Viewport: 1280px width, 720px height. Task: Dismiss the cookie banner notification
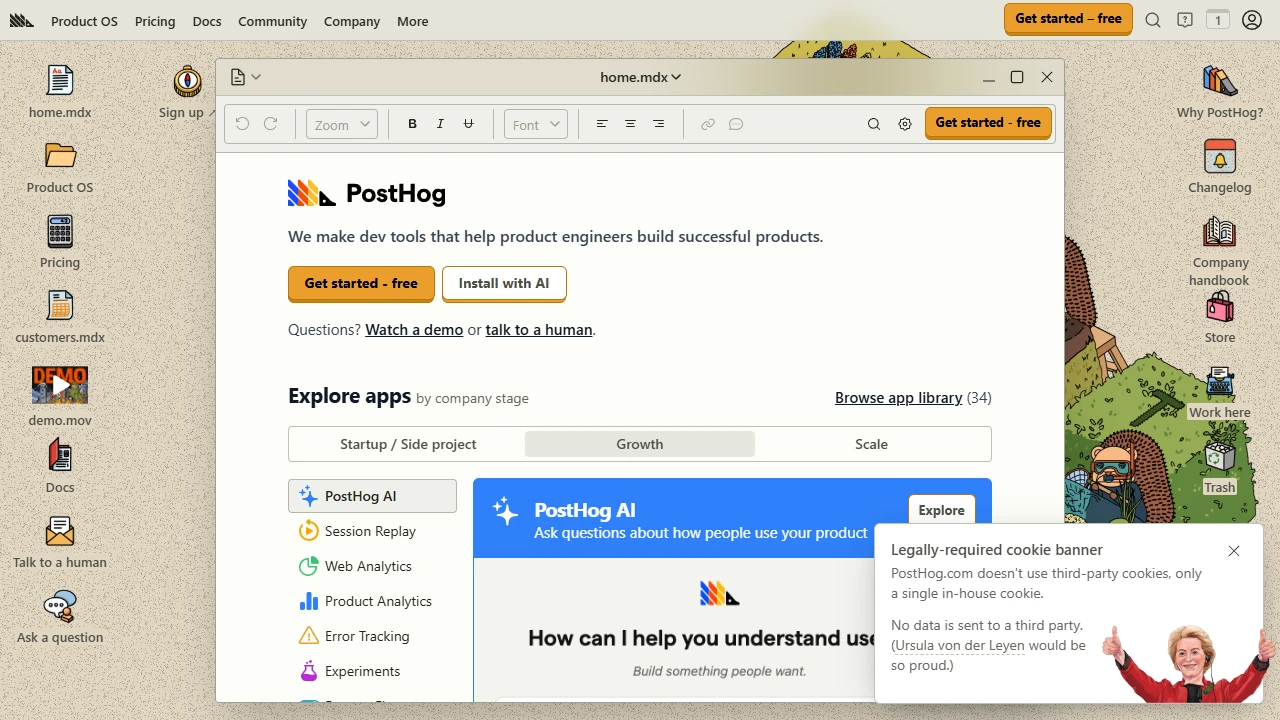click(1233, 551)
